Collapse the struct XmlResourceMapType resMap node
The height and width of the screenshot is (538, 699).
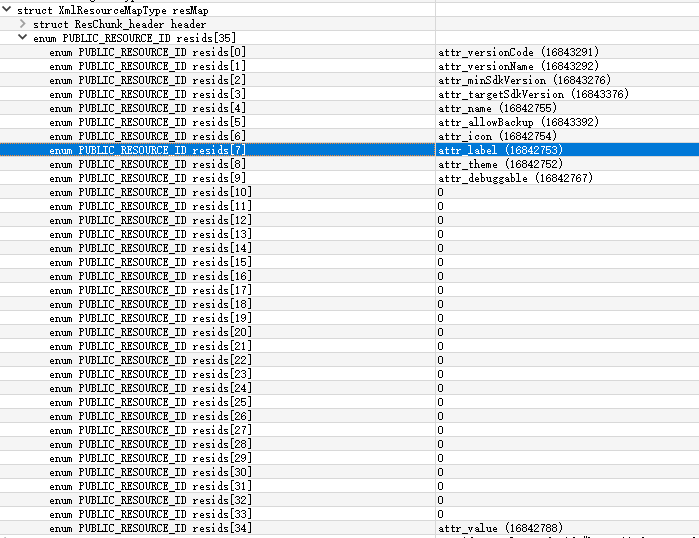click(7, 9)
